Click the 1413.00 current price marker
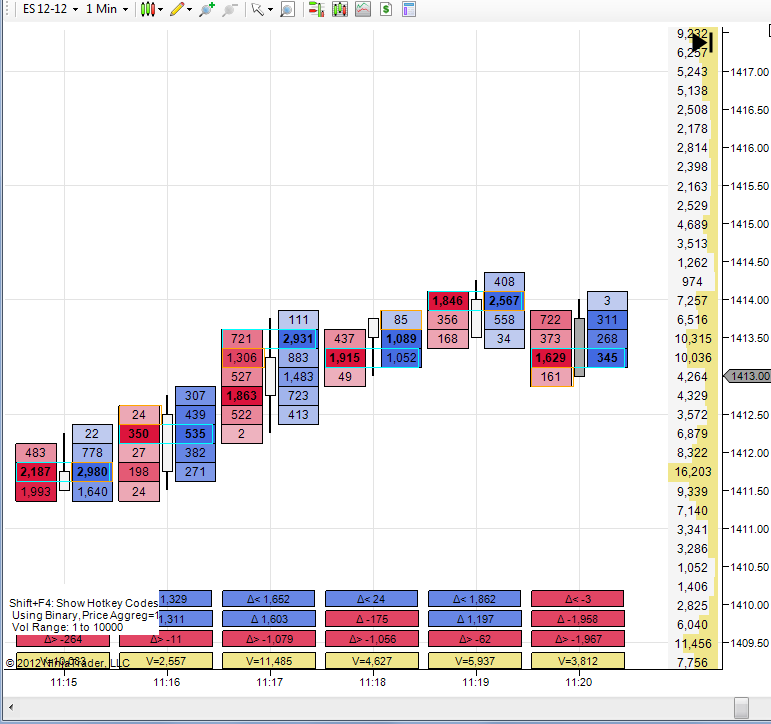This screenshot has width=771, height=724. 747,376
